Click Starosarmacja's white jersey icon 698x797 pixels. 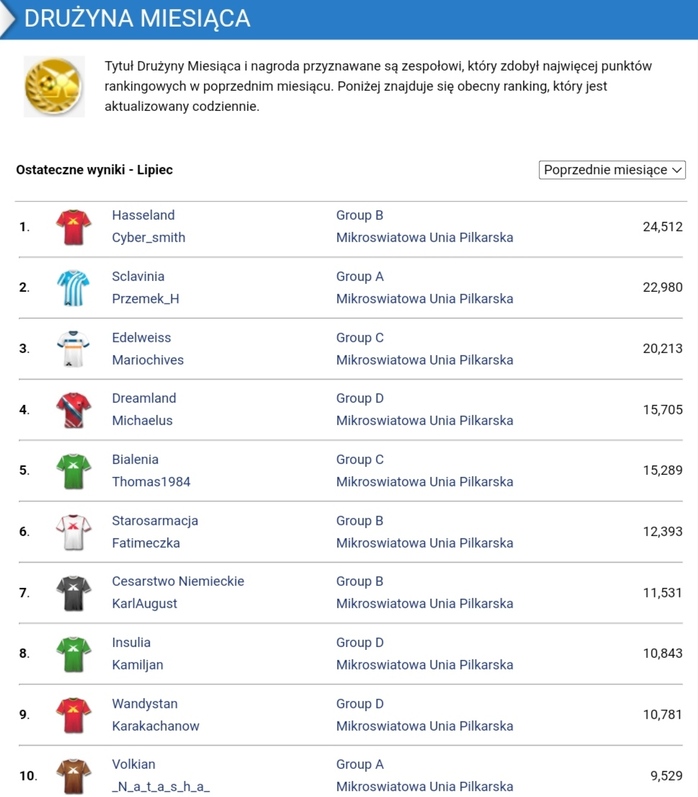[x=73, y=532]
